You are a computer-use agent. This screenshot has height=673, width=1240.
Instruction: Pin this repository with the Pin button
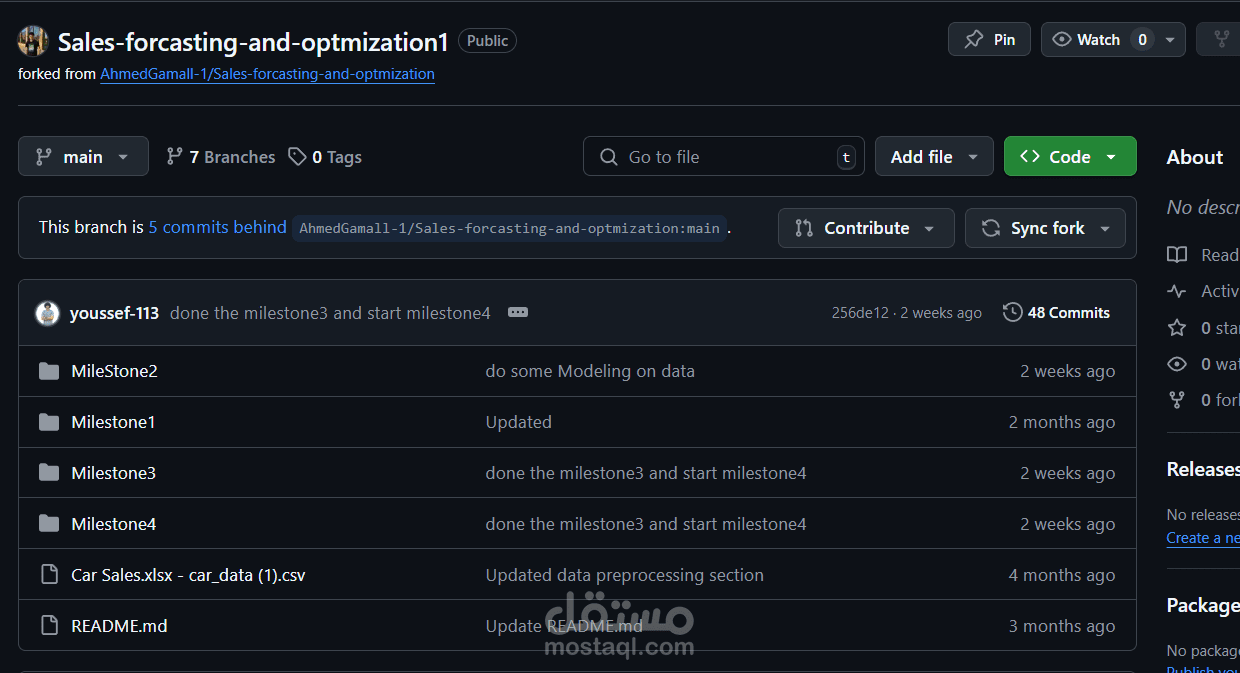click(x=989, y=40)
